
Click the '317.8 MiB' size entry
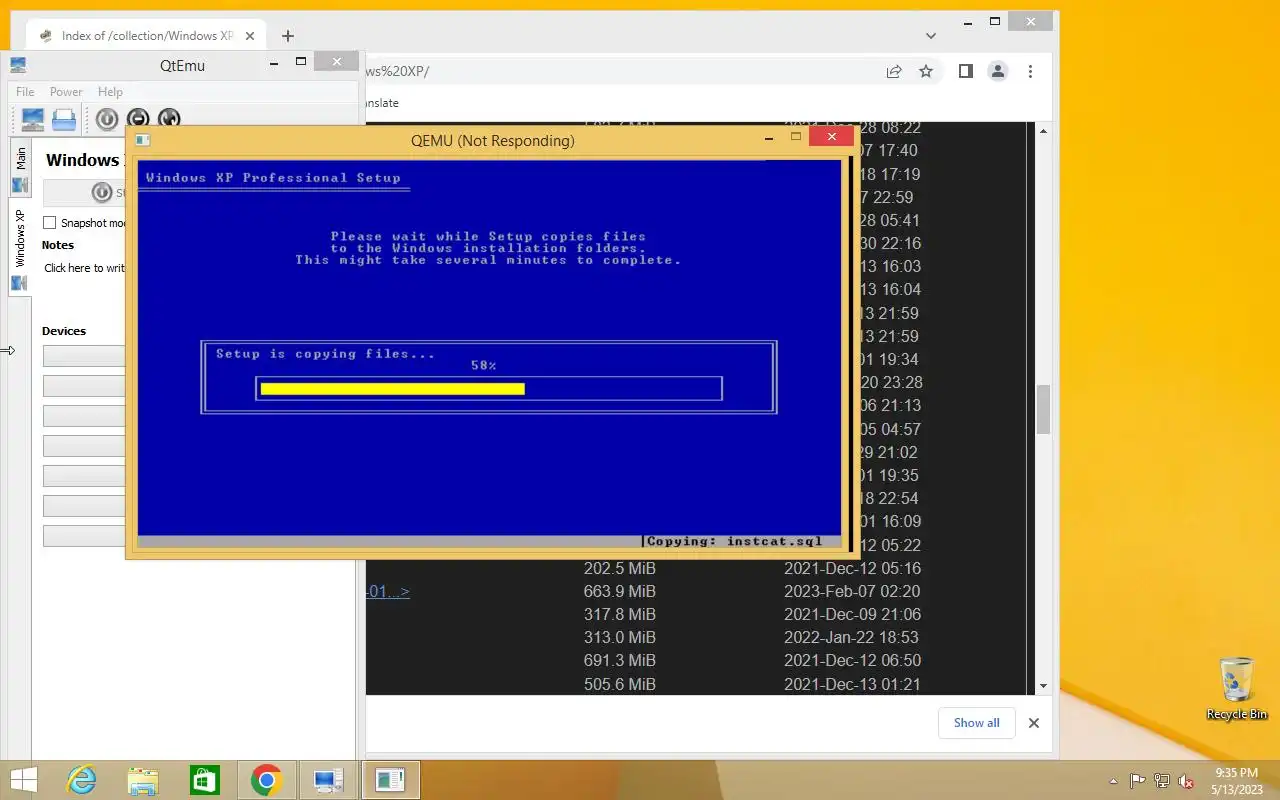click(620, 614)
